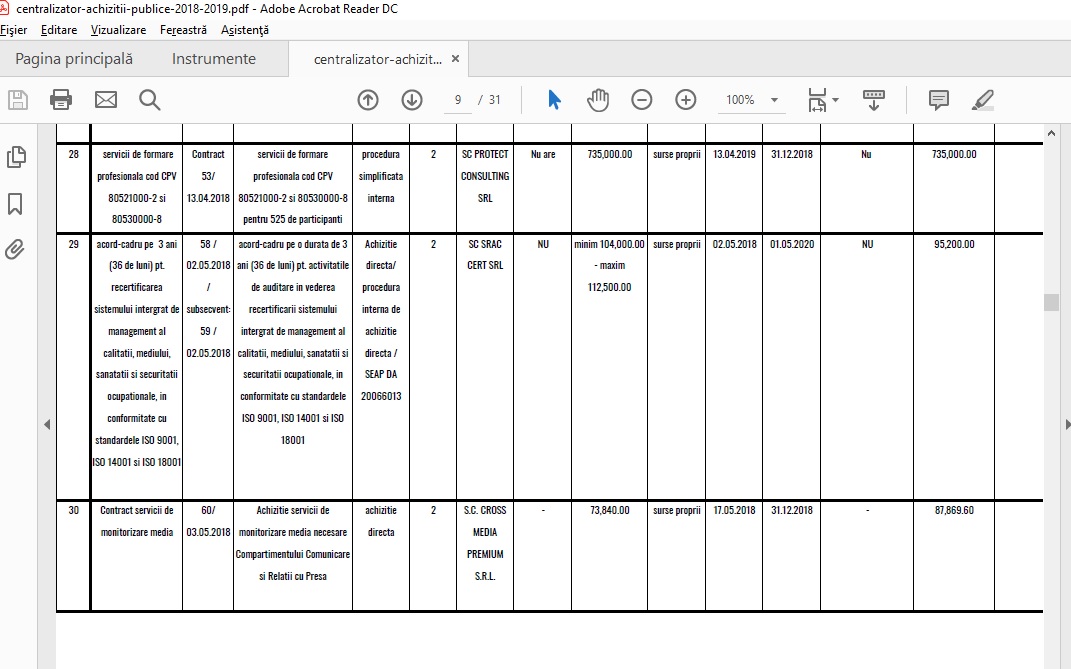Viewport: 1071px width, 669px height.
Task: Switch to the Instrumente tab
Action: [x=214, y=59]
